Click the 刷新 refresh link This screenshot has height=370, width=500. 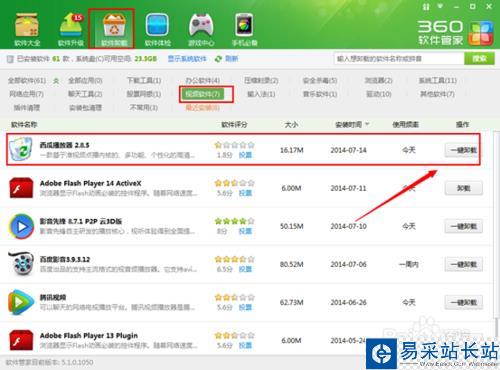point(232,59)
